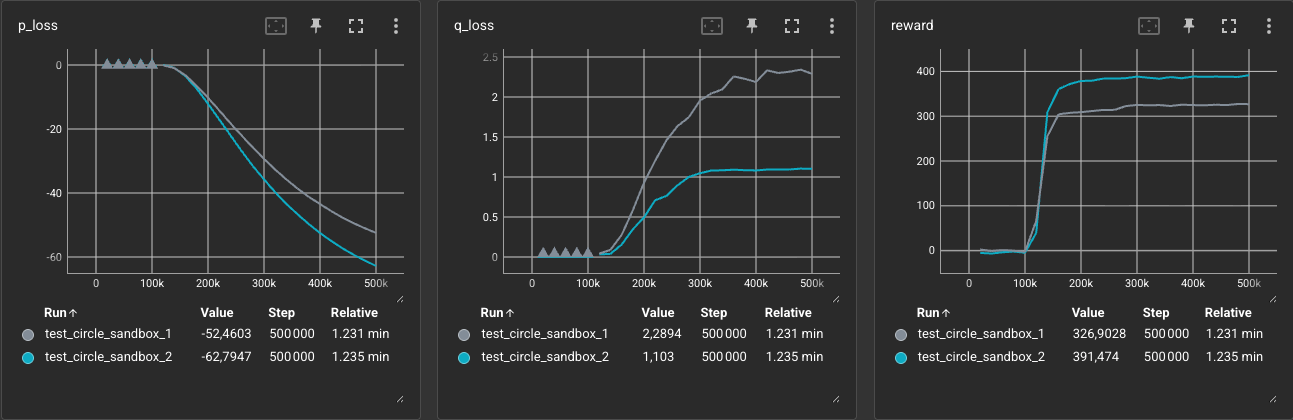The image size is (1293, 420).
Task: Expand q_loss card to full screen
Action: 792,26
